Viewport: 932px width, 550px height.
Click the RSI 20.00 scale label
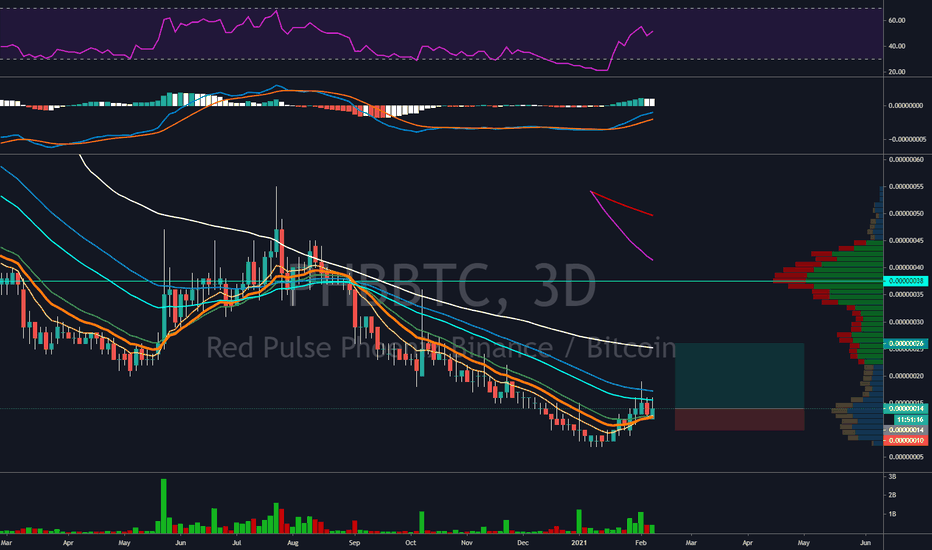[x=897, y=72]
